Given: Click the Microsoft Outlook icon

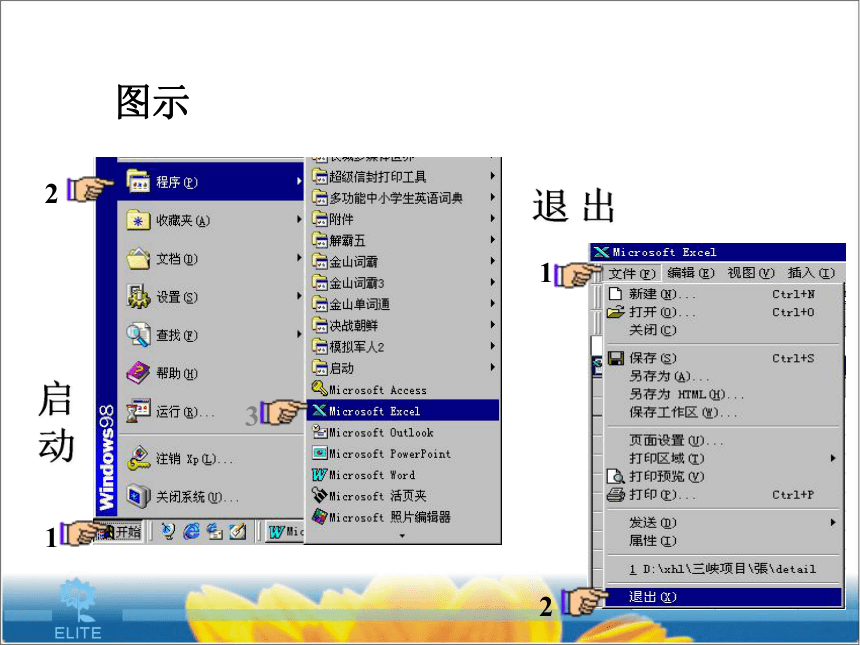Looking at the screenshot, I should point(320,432).
